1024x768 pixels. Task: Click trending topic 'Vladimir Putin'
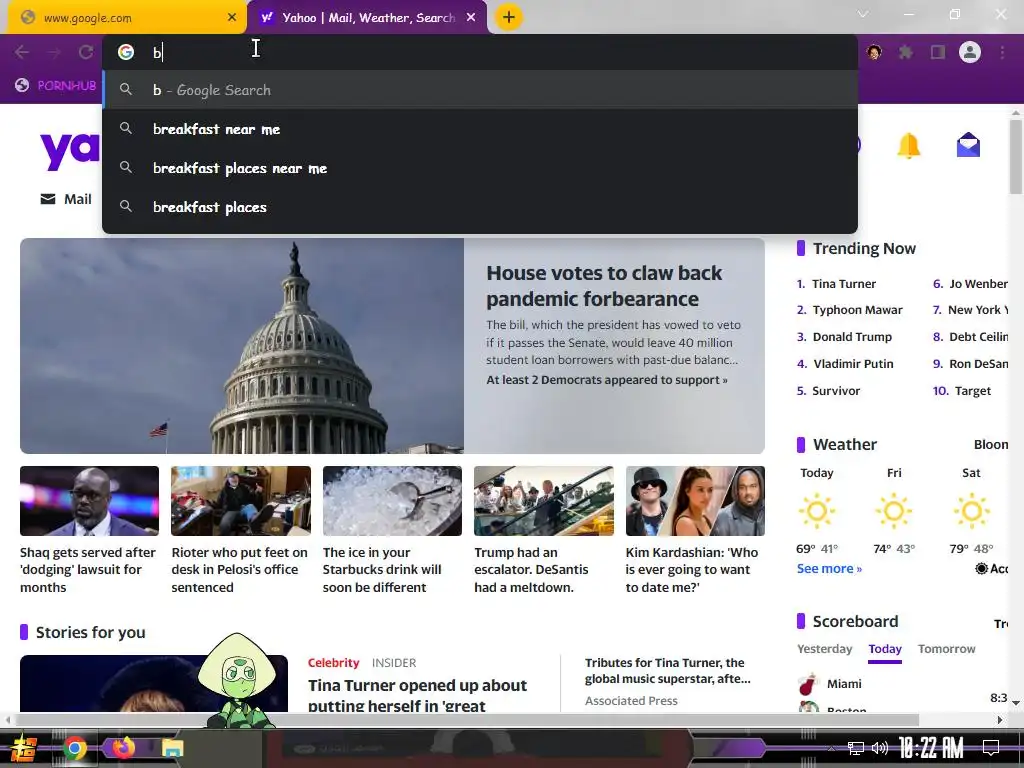(x=854, y=364)
